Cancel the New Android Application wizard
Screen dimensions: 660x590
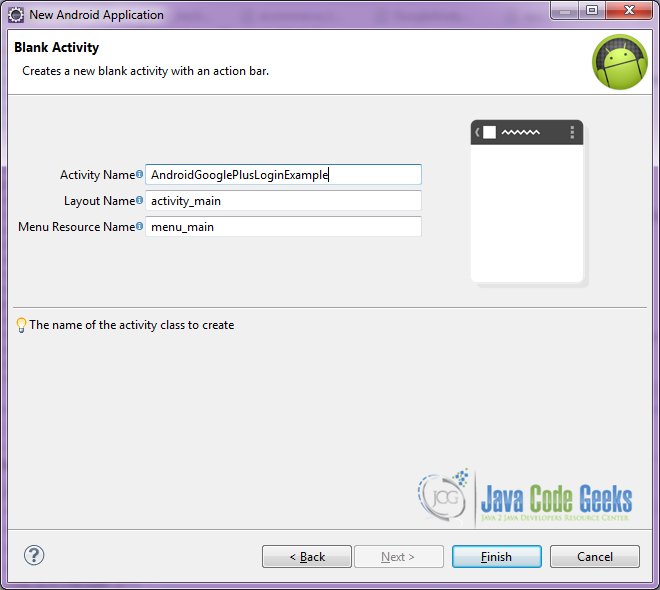tap(595, 556)
